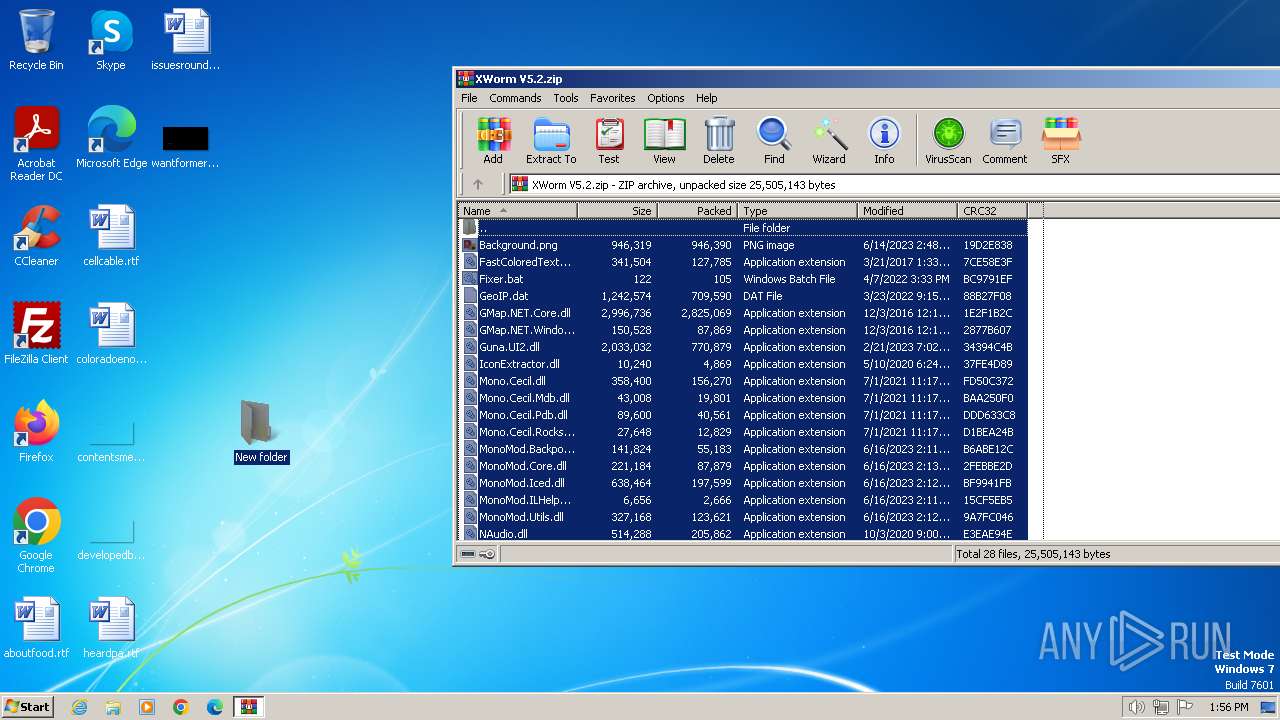Select GeoIP.dat file row
Viewport: 1280px width, 720px height.
[743, 296]
